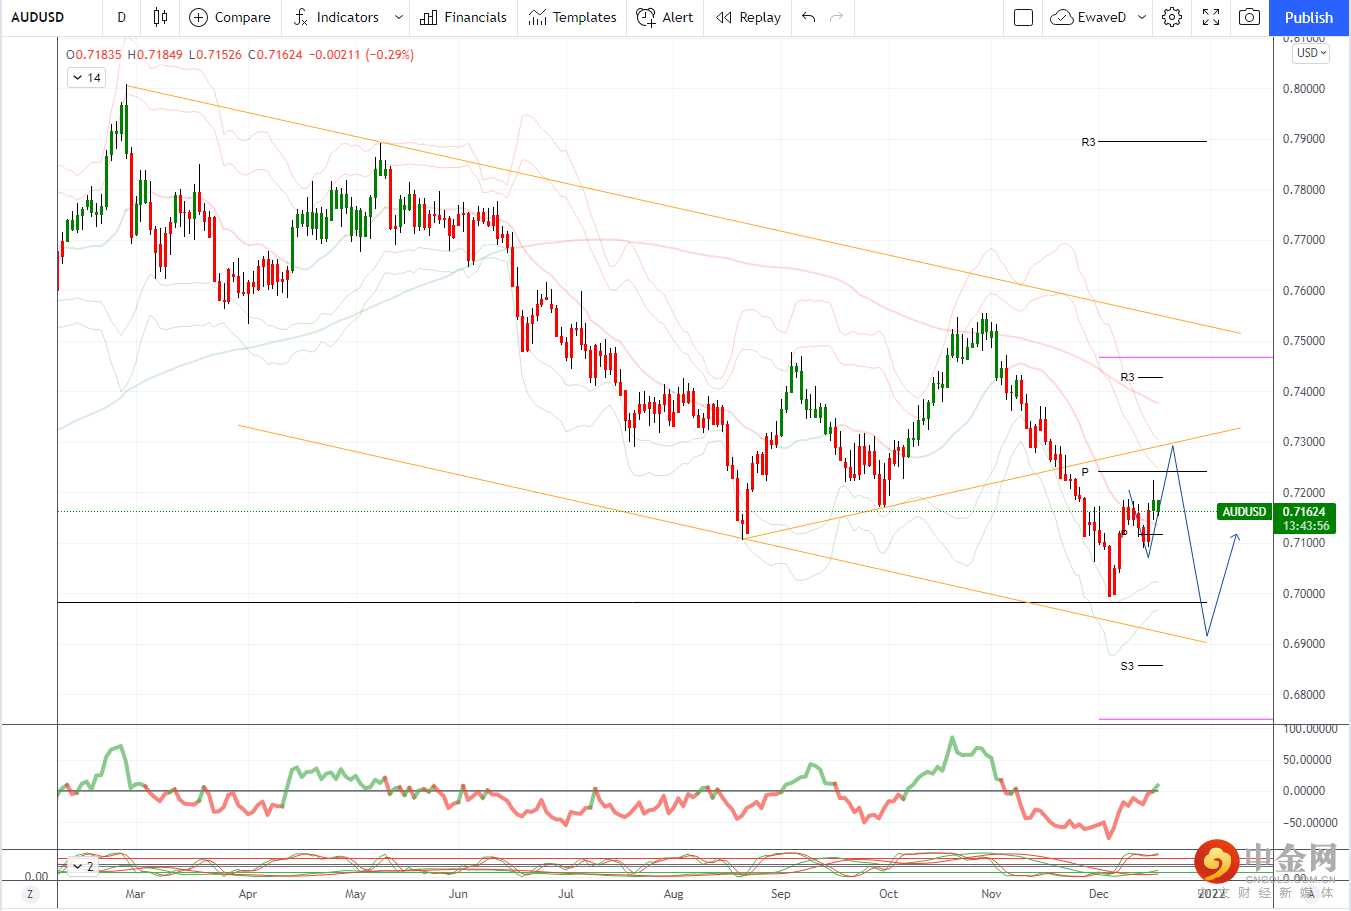Click the 0.73000 price scale value
Image resolution: width=1351 pixels, height=911 pixels.
[x=1304, y=442]
